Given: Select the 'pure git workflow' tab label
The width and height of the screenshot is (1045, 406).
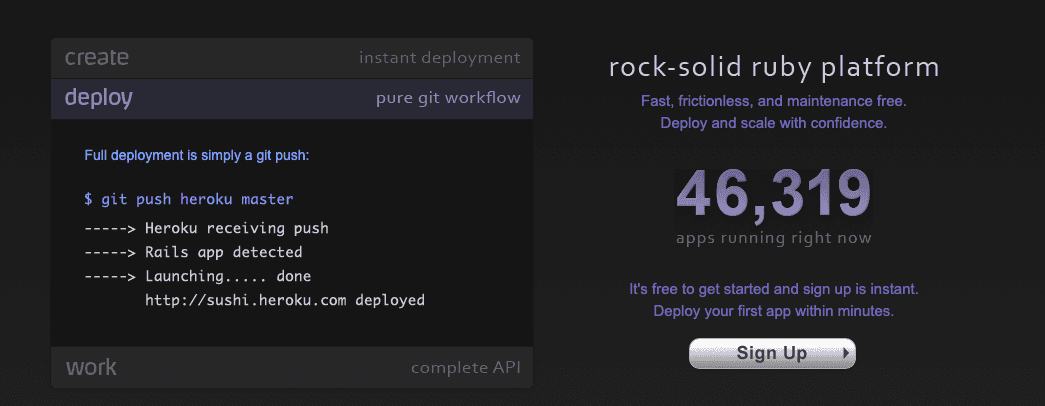Looking at the screenshot, I should 447,98.
